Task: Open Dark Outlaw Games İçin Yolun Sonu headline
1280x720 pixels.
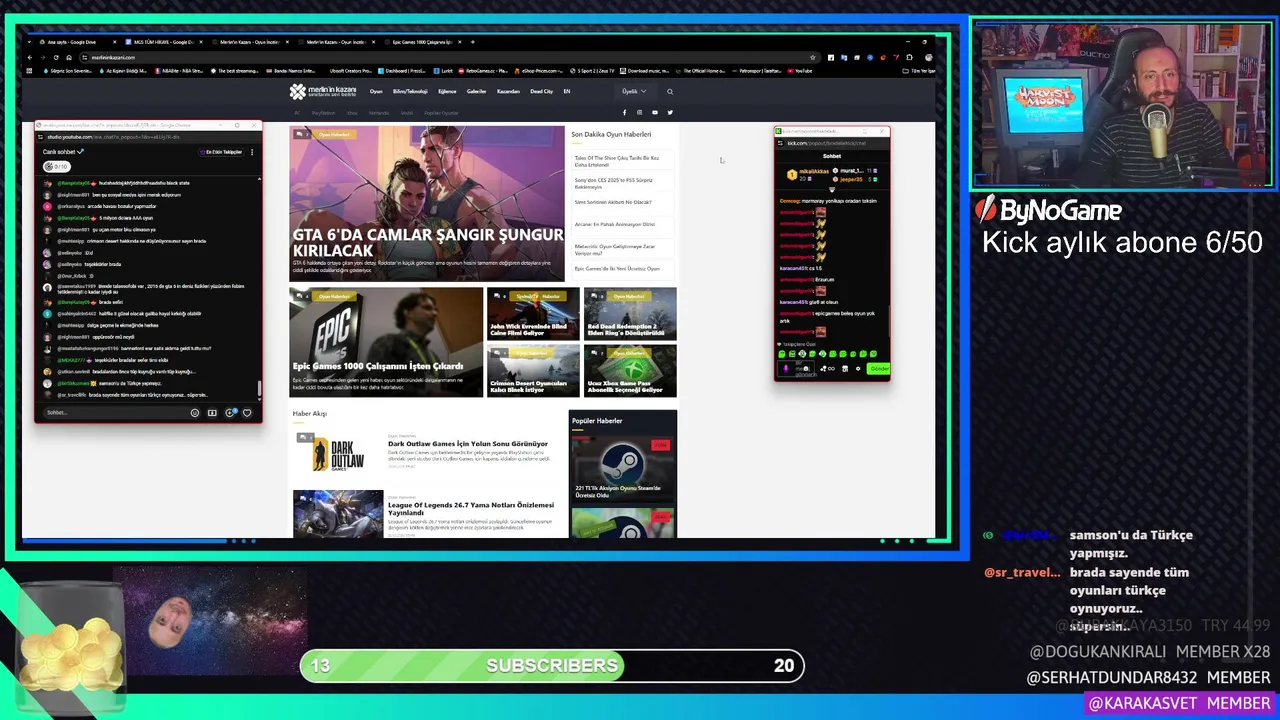Action: 468,443
